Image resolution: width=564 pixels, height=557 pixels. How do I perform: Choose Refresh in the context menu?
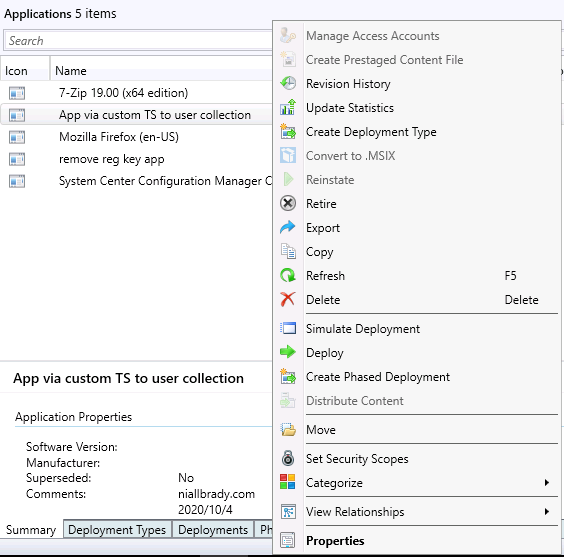(x=416, y=275)
